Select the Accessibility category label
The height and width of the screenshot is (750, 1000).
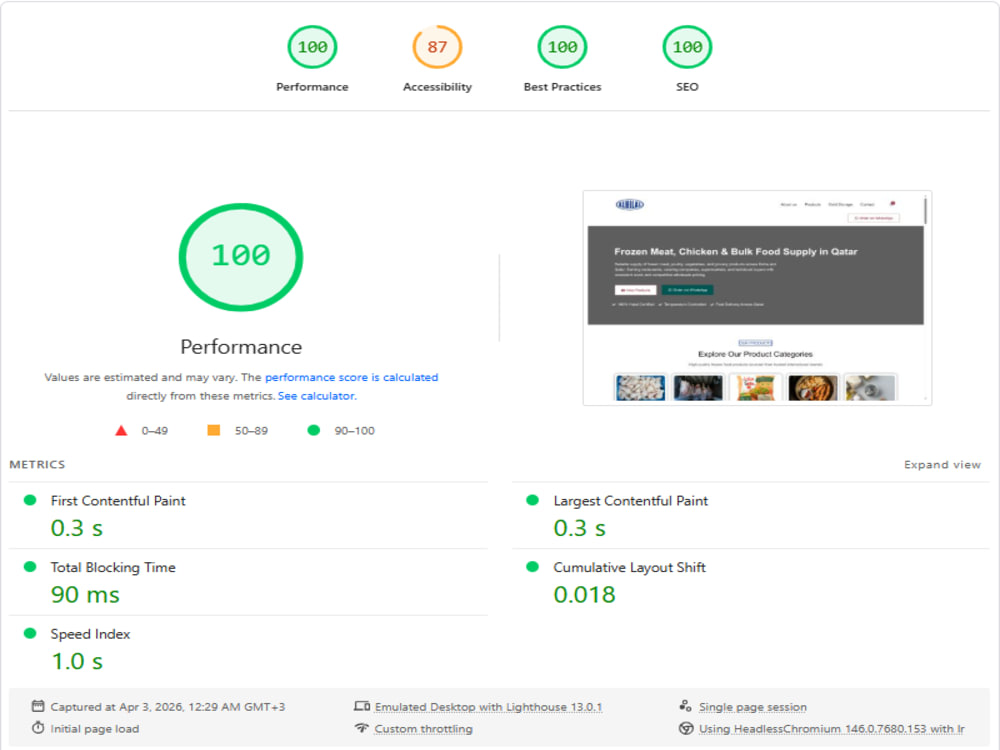click(437, 87)
